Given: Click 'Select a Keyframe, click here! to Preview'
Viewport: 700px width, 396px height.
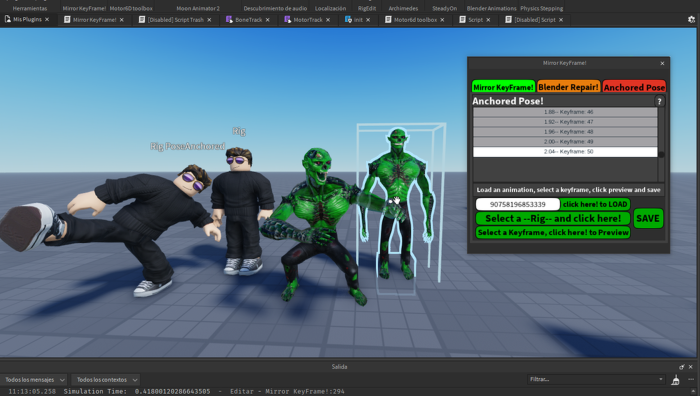Looking at the screenshot, I should tap(553, 233).
